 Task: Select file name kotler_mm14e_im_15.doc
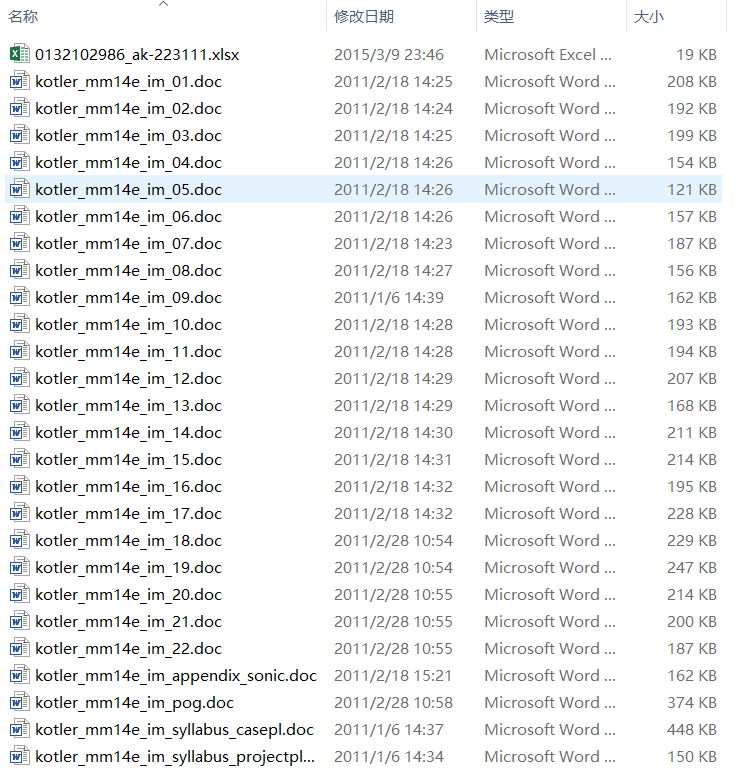pos(128,459)
